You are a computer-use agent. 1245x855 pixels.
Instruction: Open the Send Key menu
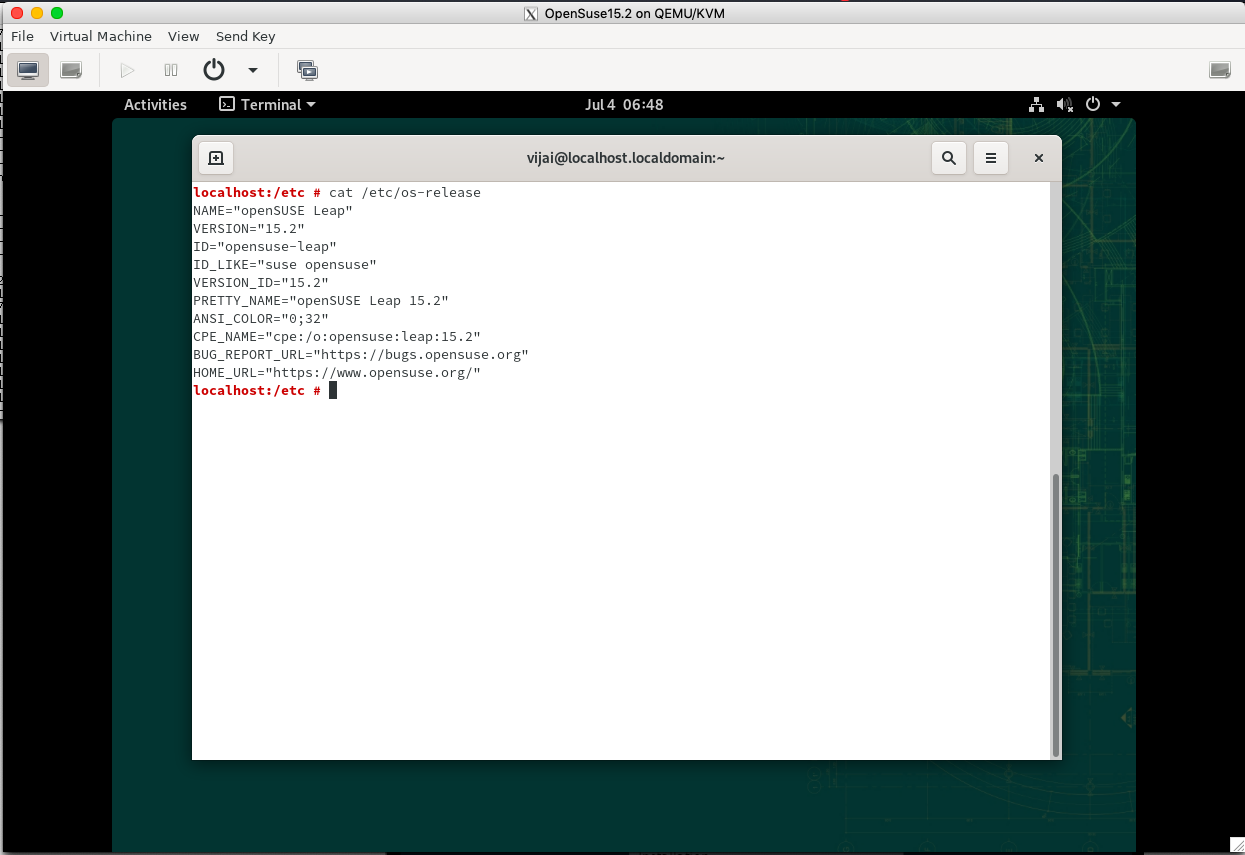pyautogui.click(x=246, y=36)
